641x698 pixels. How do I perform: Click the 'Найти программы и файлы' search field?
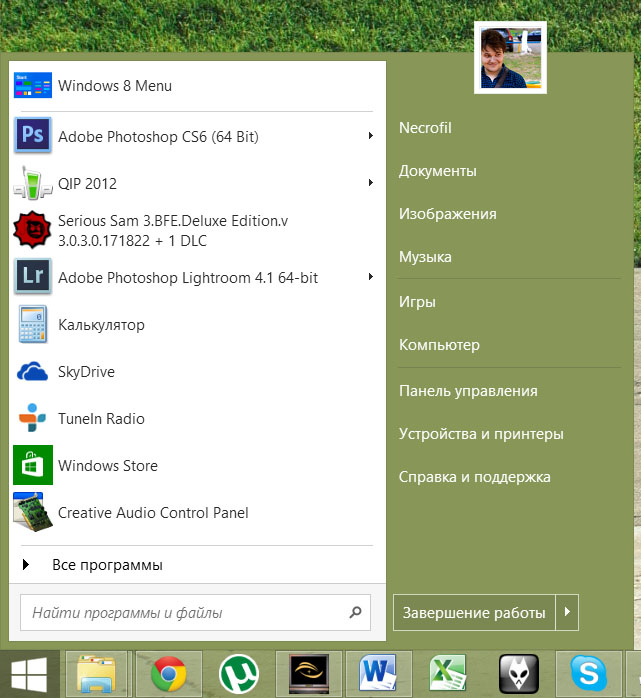(195, 613)
